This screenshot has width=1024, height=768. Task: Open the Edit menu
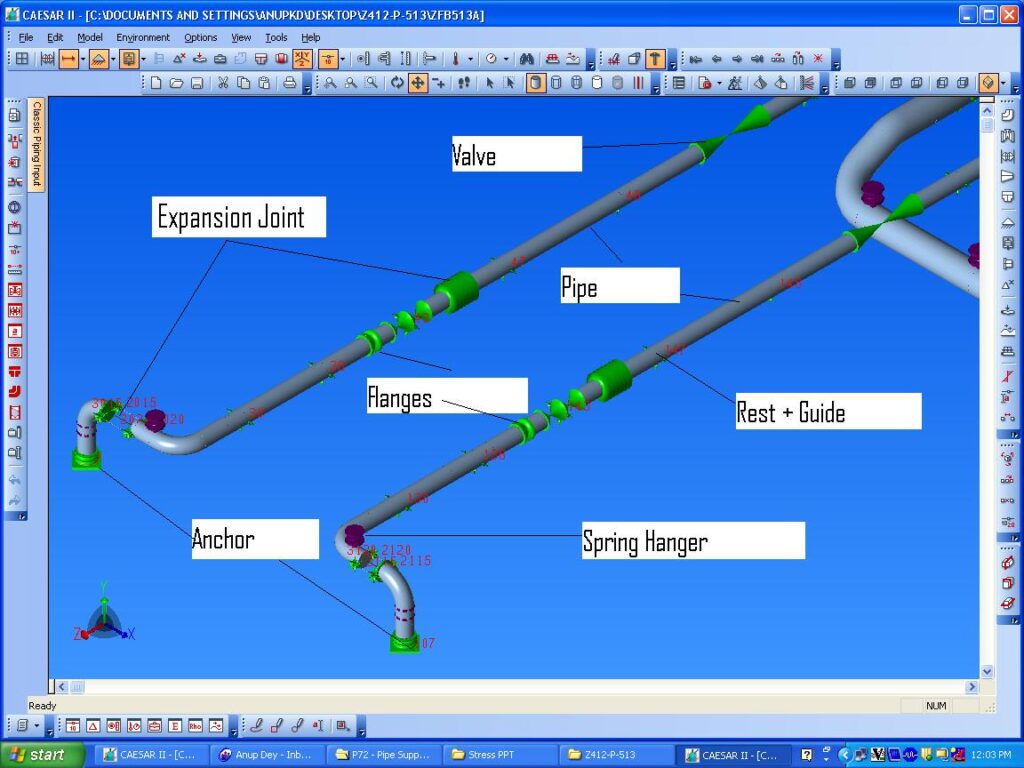pyautogui.click(x=55, y=37)
